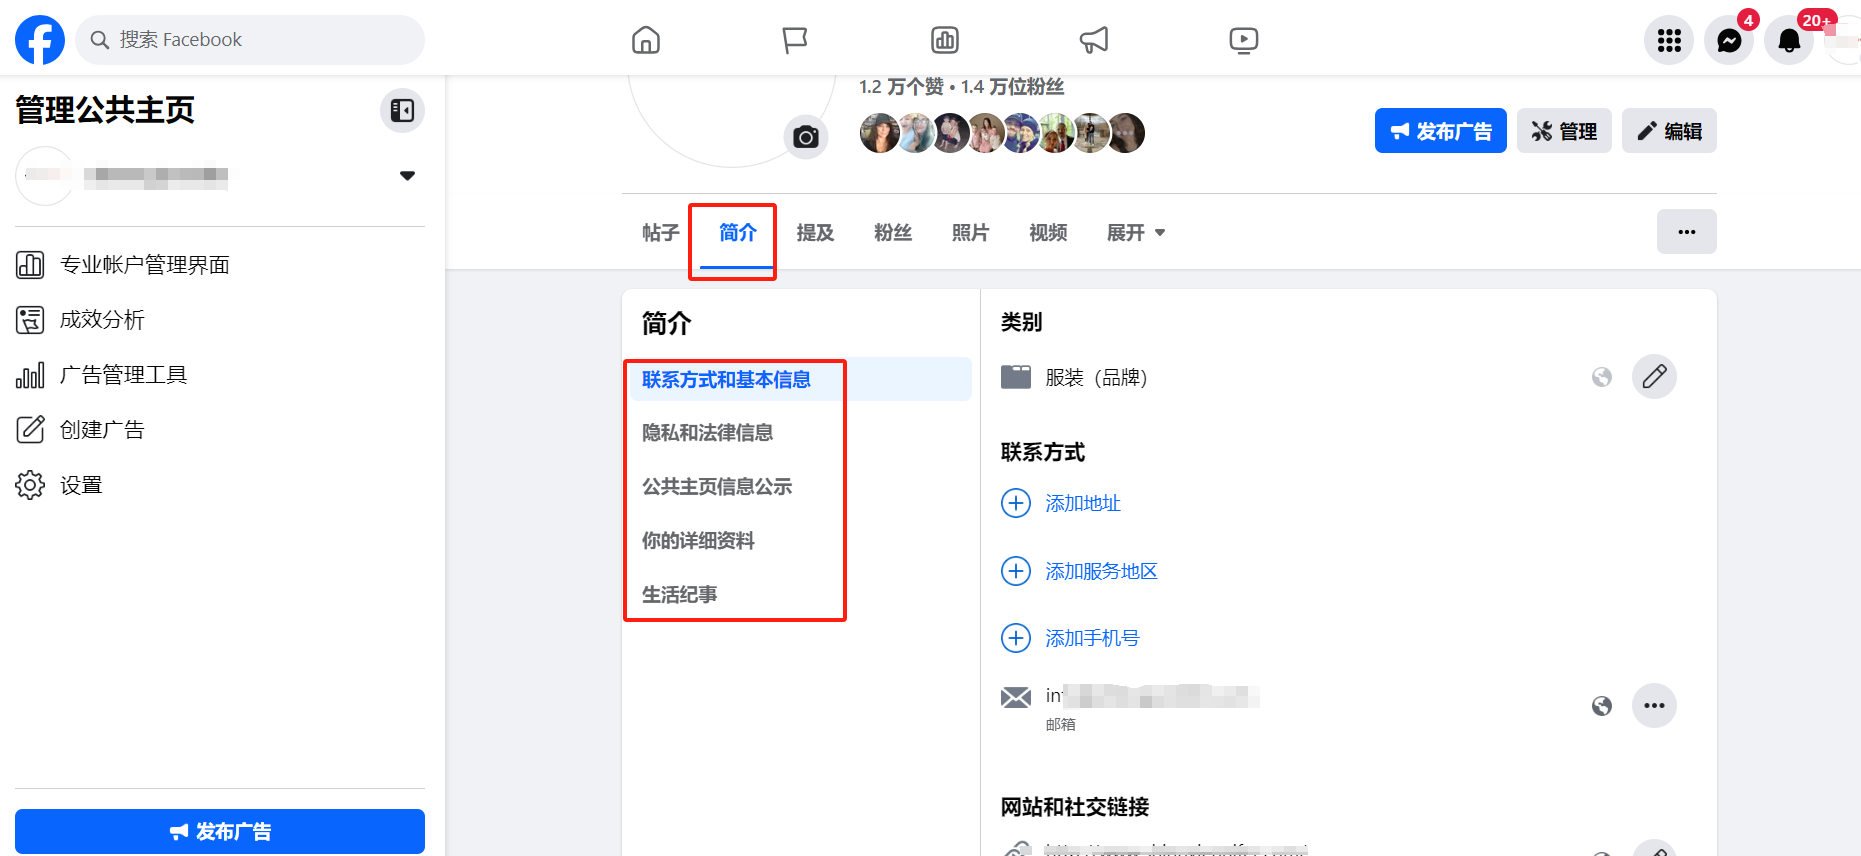Image resolution: width=1861 pixels, height=856 pixels.
Task: Click the plus icon beside 添加服务地区
Action: 1016,571
